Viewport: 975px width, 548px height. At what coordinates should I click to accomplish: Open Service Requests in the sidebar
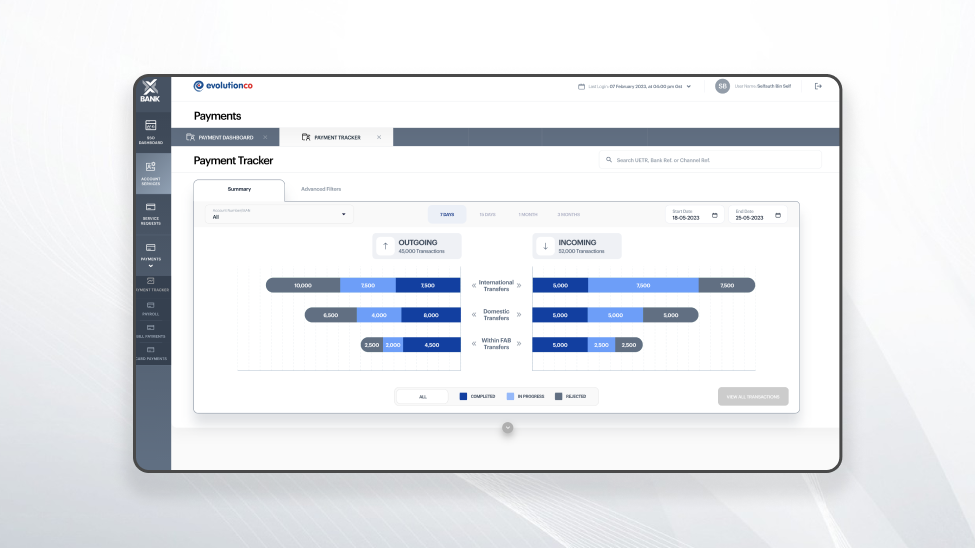click(x=151, y=213)
